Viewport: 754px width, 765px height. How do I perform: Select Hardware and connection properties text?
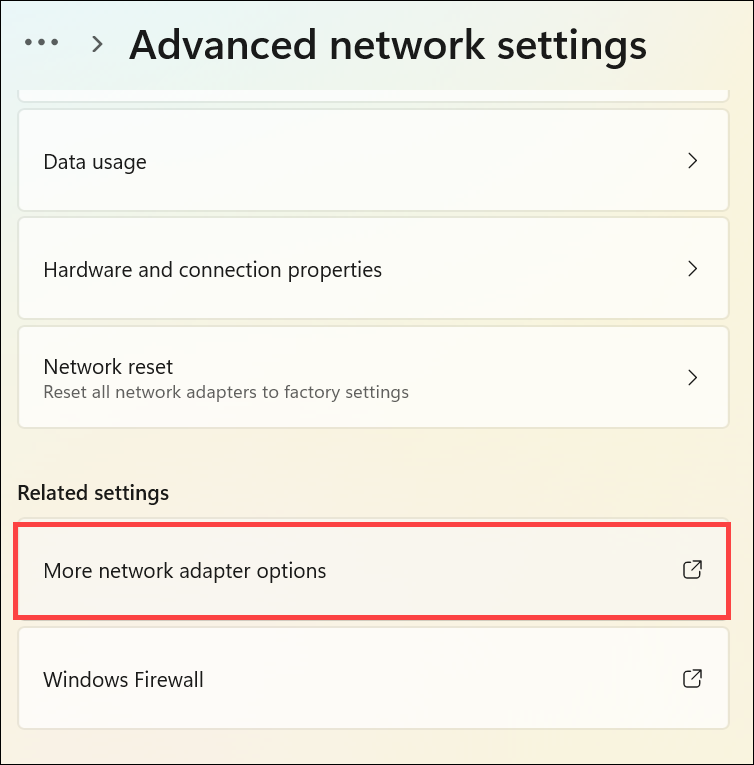point(212,270)
